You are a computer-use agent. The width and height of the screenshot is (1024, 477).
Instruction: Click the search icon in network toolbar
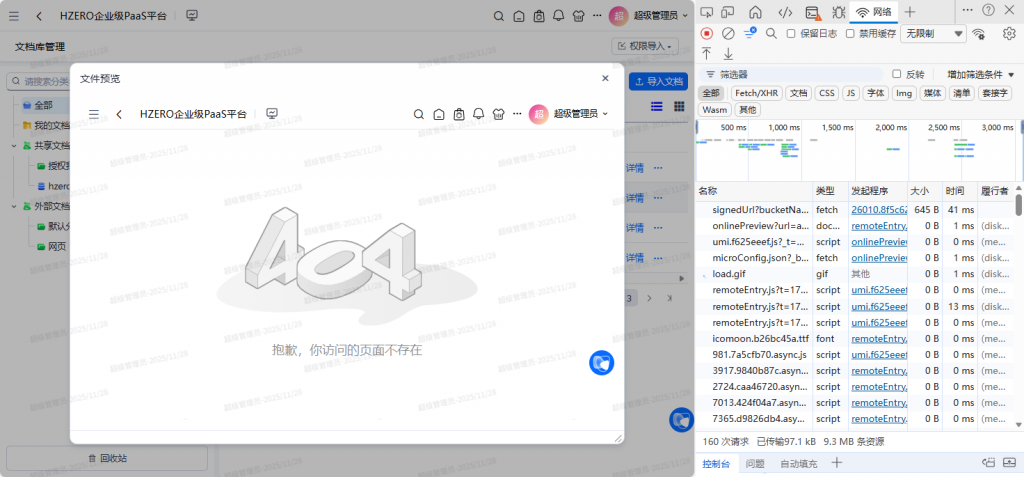click(x=772, y=33)
